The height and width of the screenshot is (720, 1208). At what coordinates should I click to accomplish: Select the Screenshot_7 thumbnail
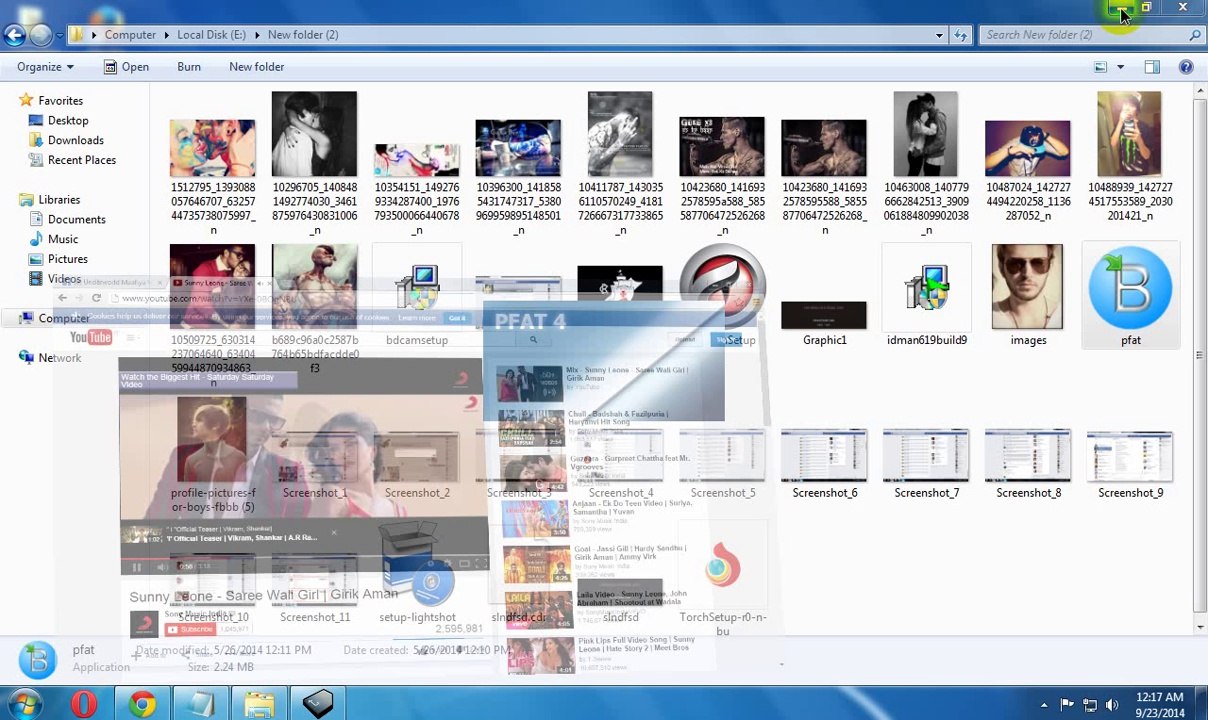tap(926, 465)
